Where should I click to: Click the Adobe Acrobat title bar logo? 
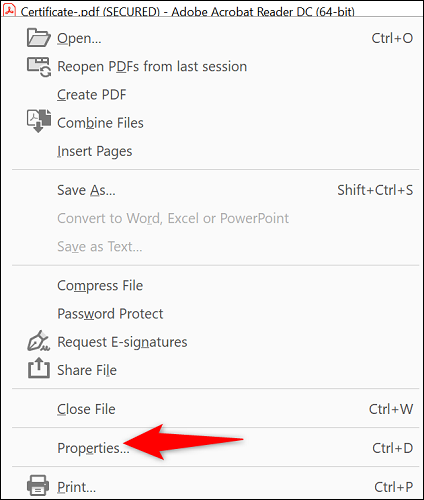[x=9, y=11]
